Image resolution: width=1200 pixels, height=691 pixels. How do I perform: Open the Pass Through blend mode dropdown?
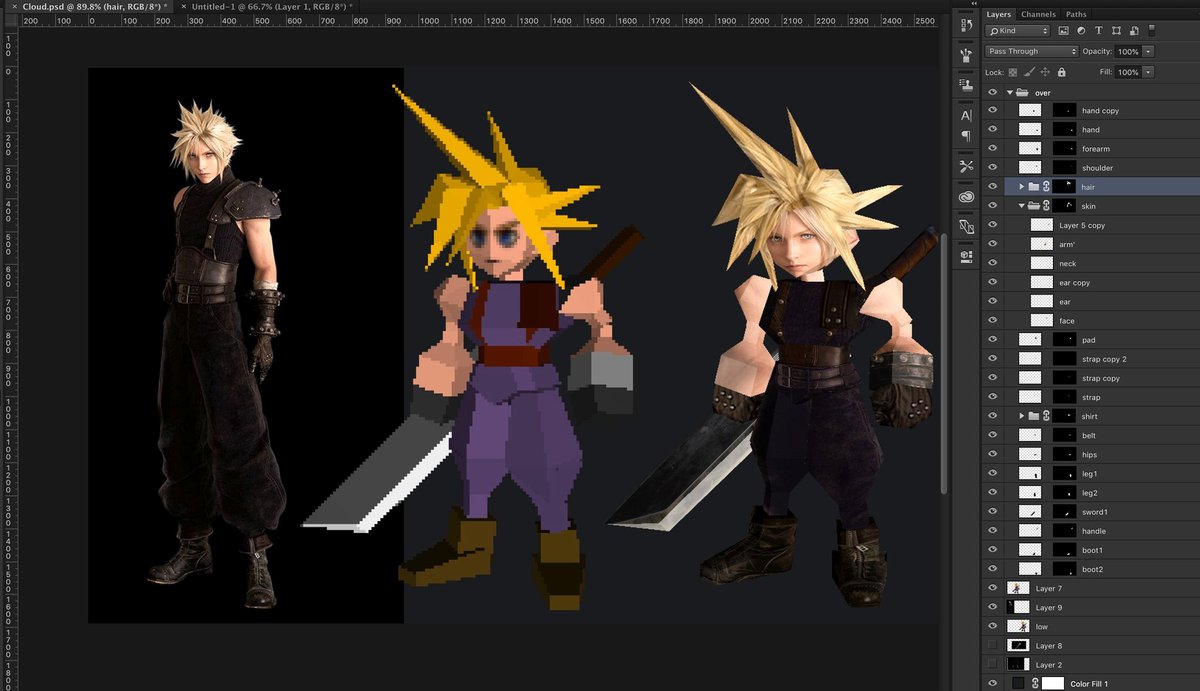(1031, 51)
